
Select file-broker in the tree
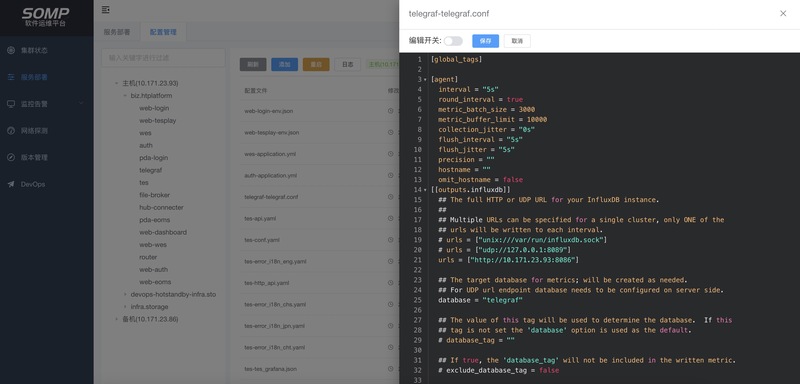155,195
